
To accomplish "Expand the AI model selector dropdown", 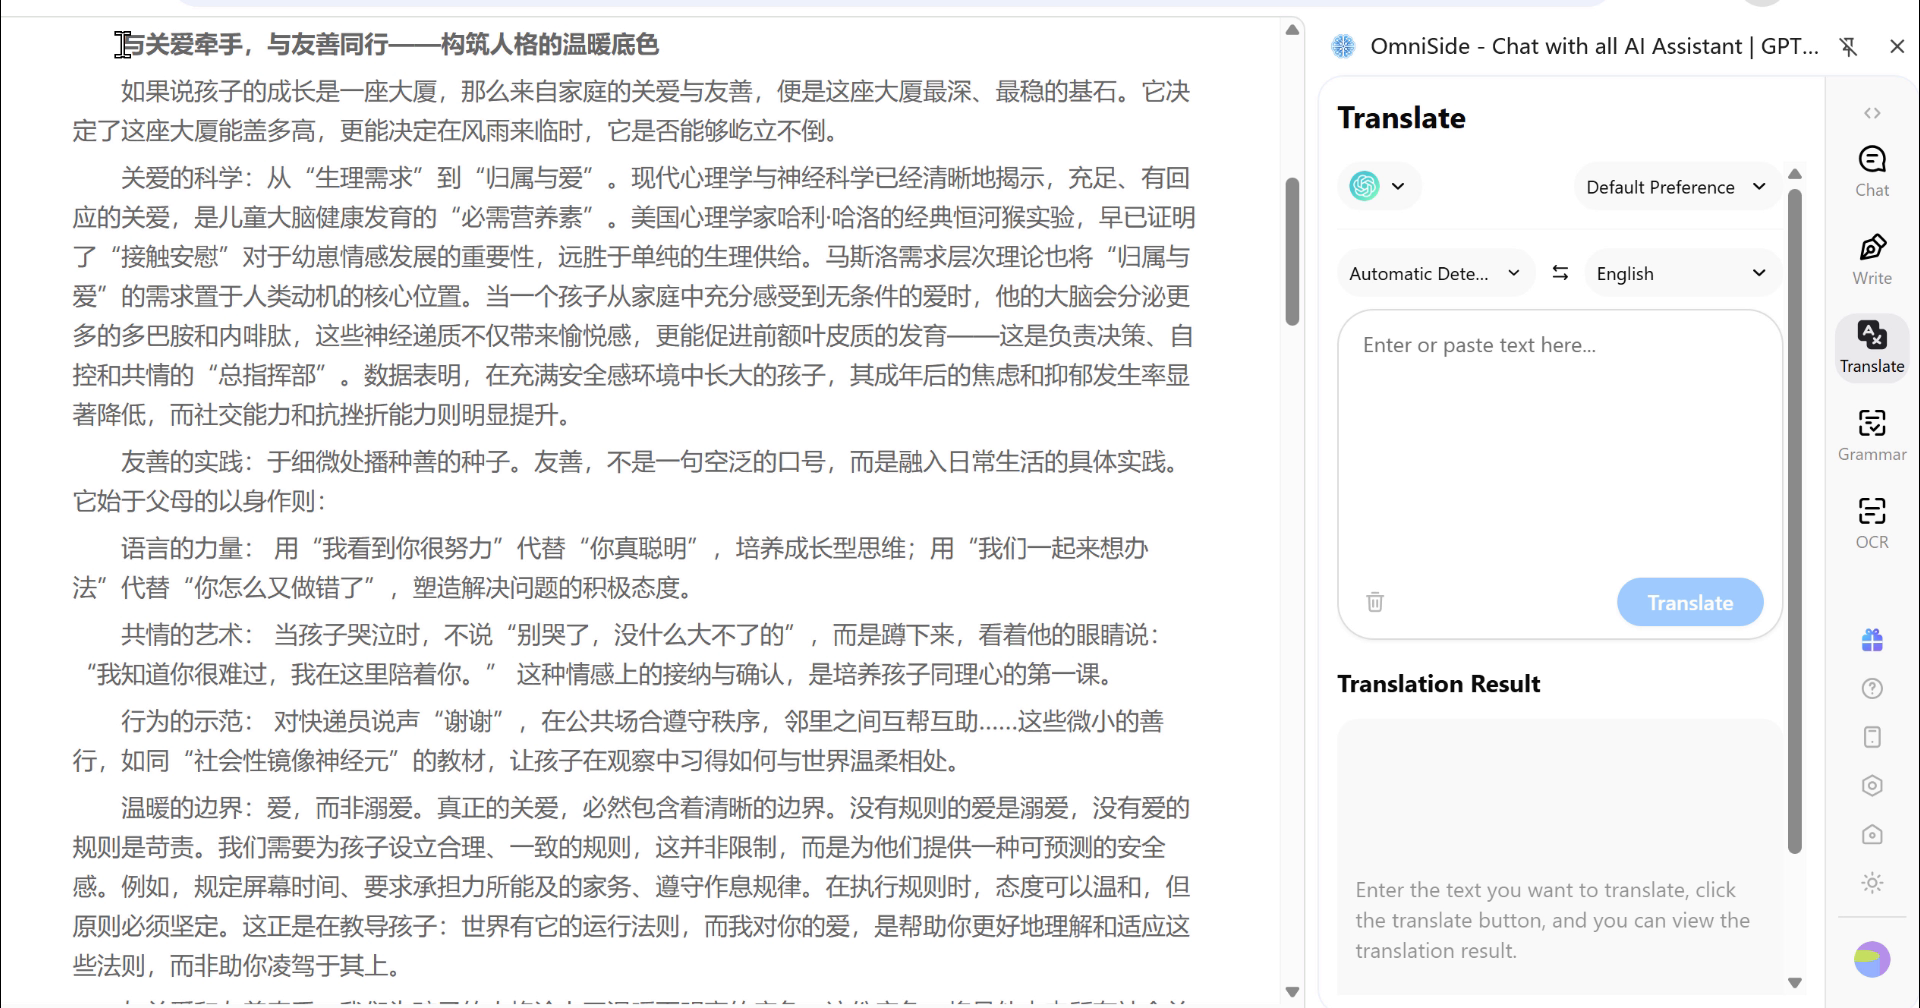I will pyautogui.click(x=1378, y=186).
